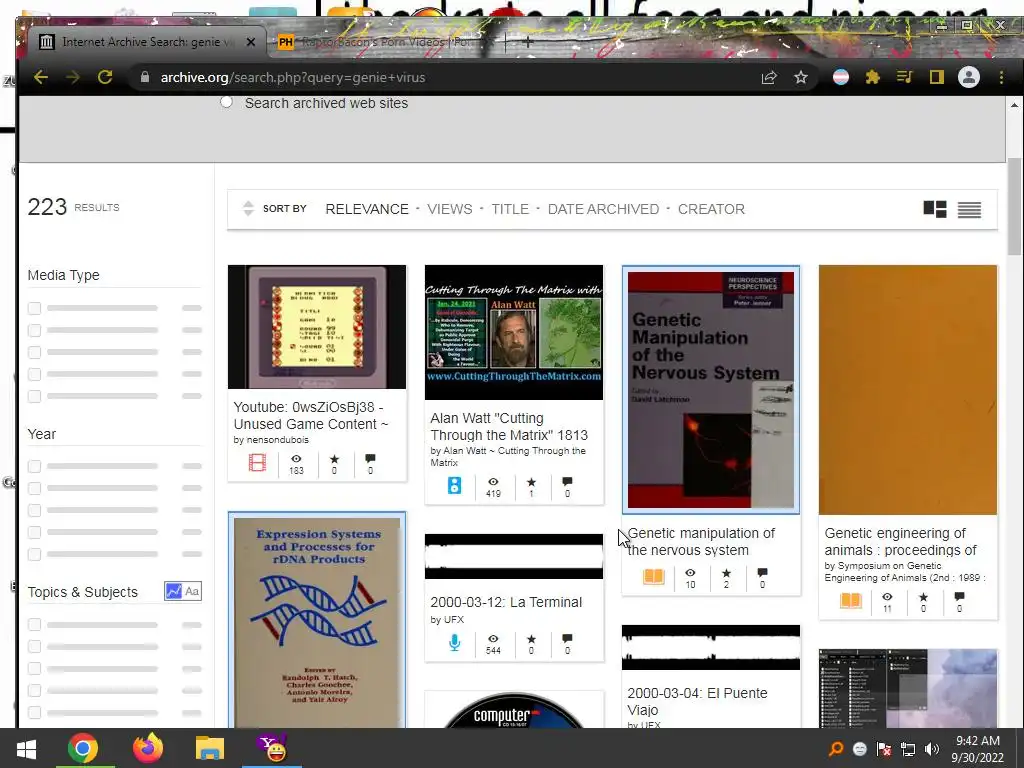Click the page vertical scrollbar thumb

pyautogui.click(x=1014, y=206)
